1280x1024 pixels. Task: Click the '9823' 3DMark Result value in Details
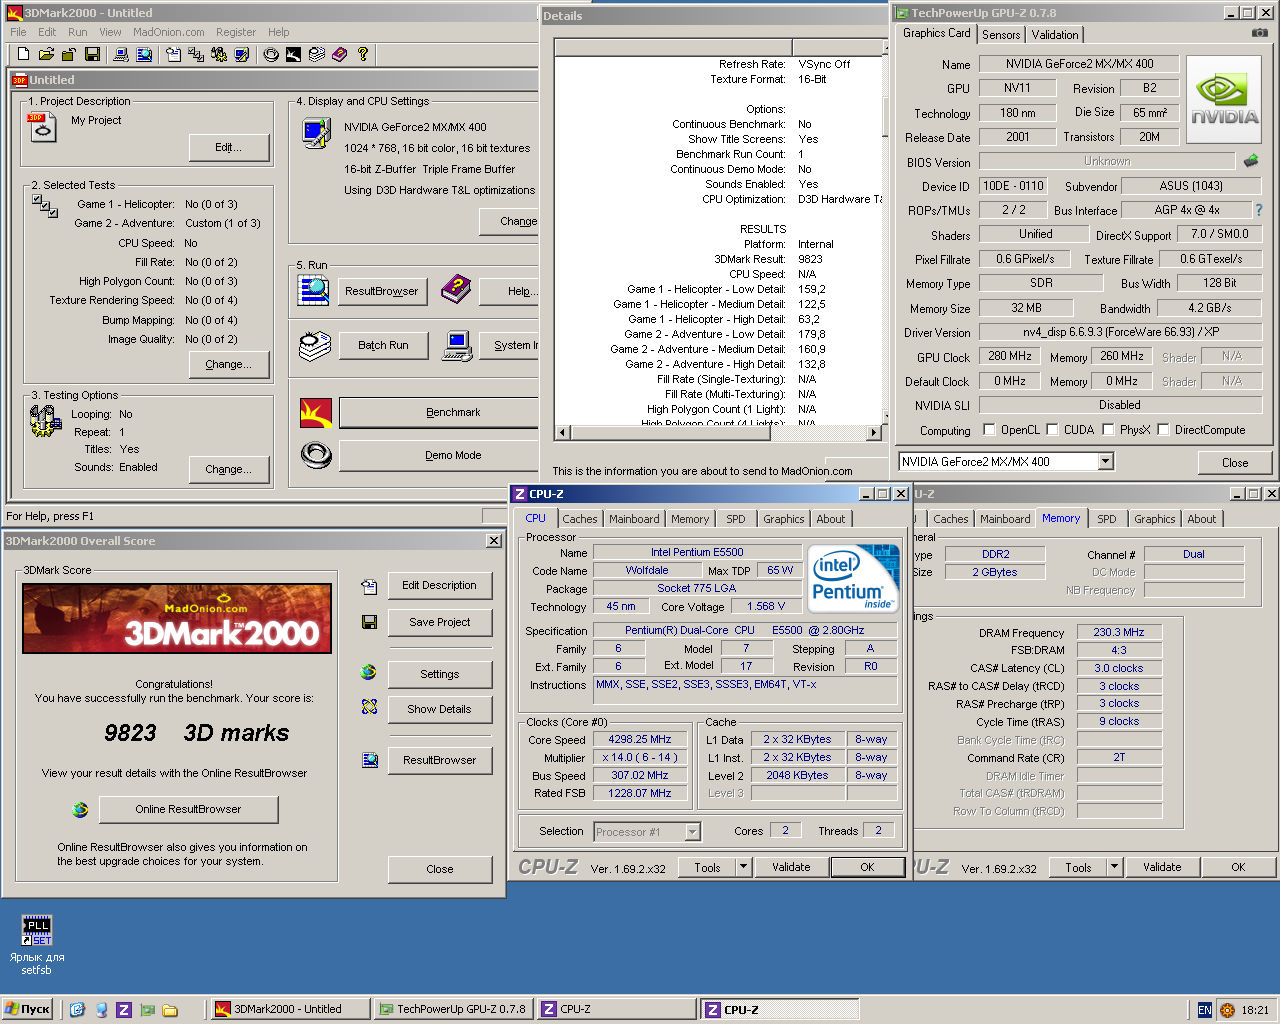click(810, 259)
